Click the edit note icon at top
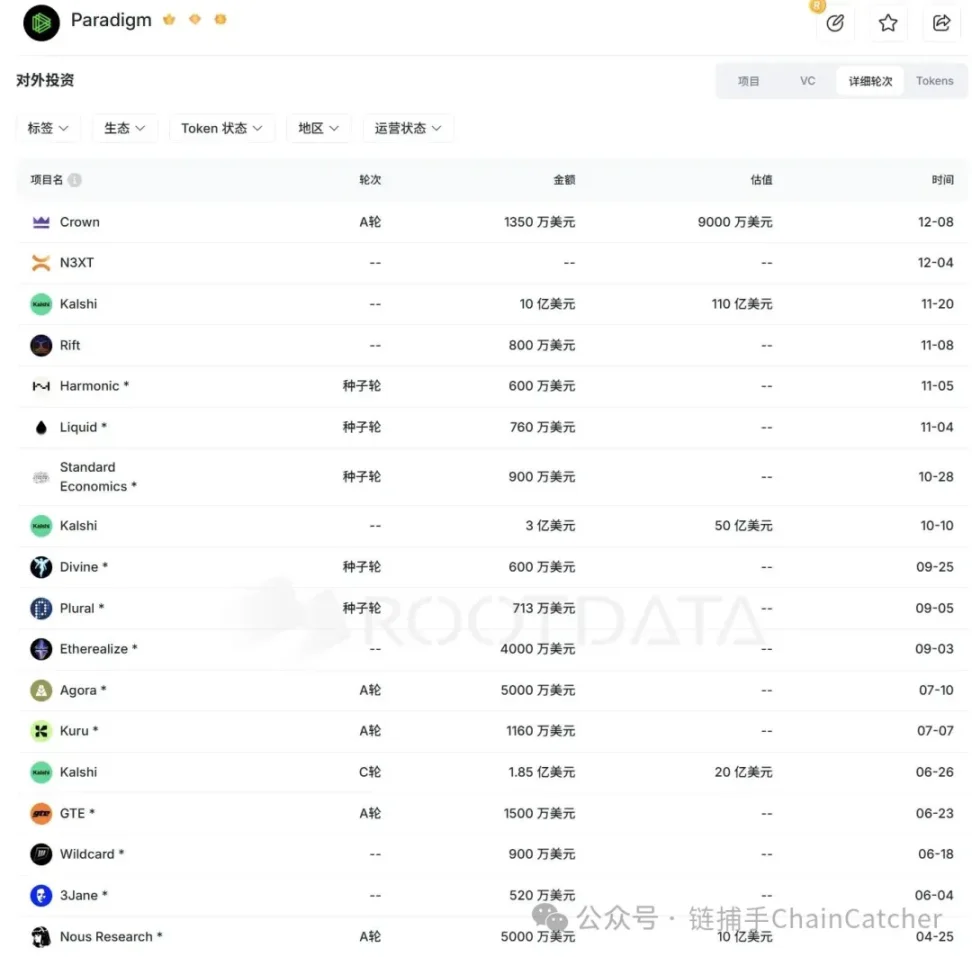972x957 pixels. coord(835,23)
